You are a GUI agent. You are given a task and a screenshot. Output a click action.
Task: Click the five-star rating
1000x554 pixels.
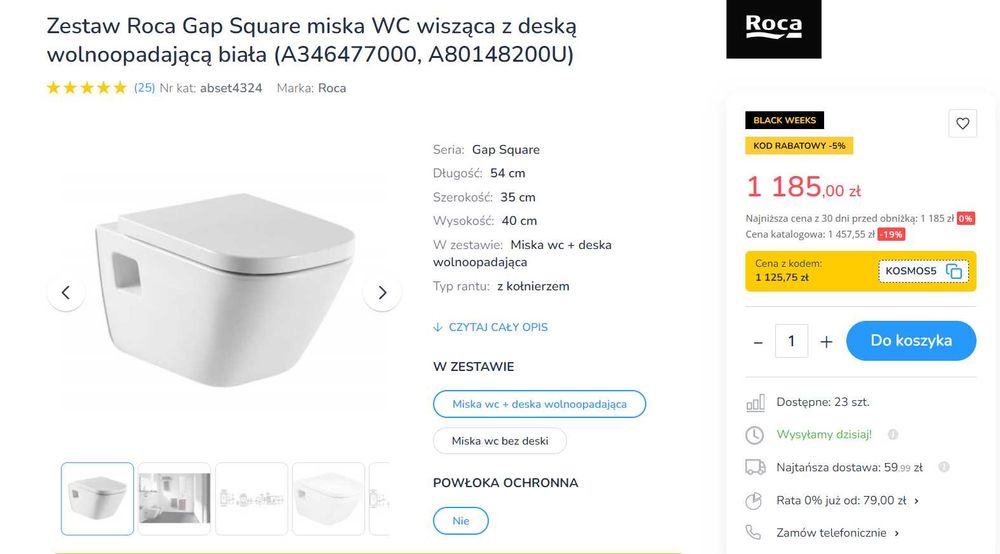coord(87,88)
